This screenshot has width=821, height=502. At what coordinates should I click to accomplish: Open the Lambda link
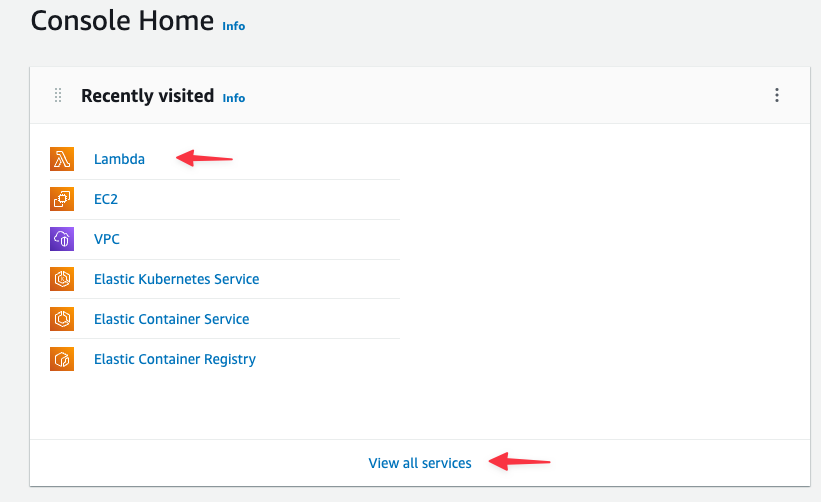coord(119,159)
